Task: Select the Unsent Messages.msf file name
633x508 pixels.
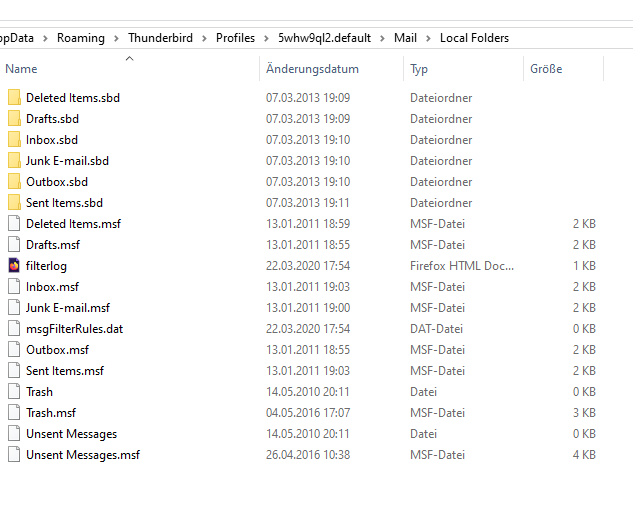Action: [x=83, y=455]
